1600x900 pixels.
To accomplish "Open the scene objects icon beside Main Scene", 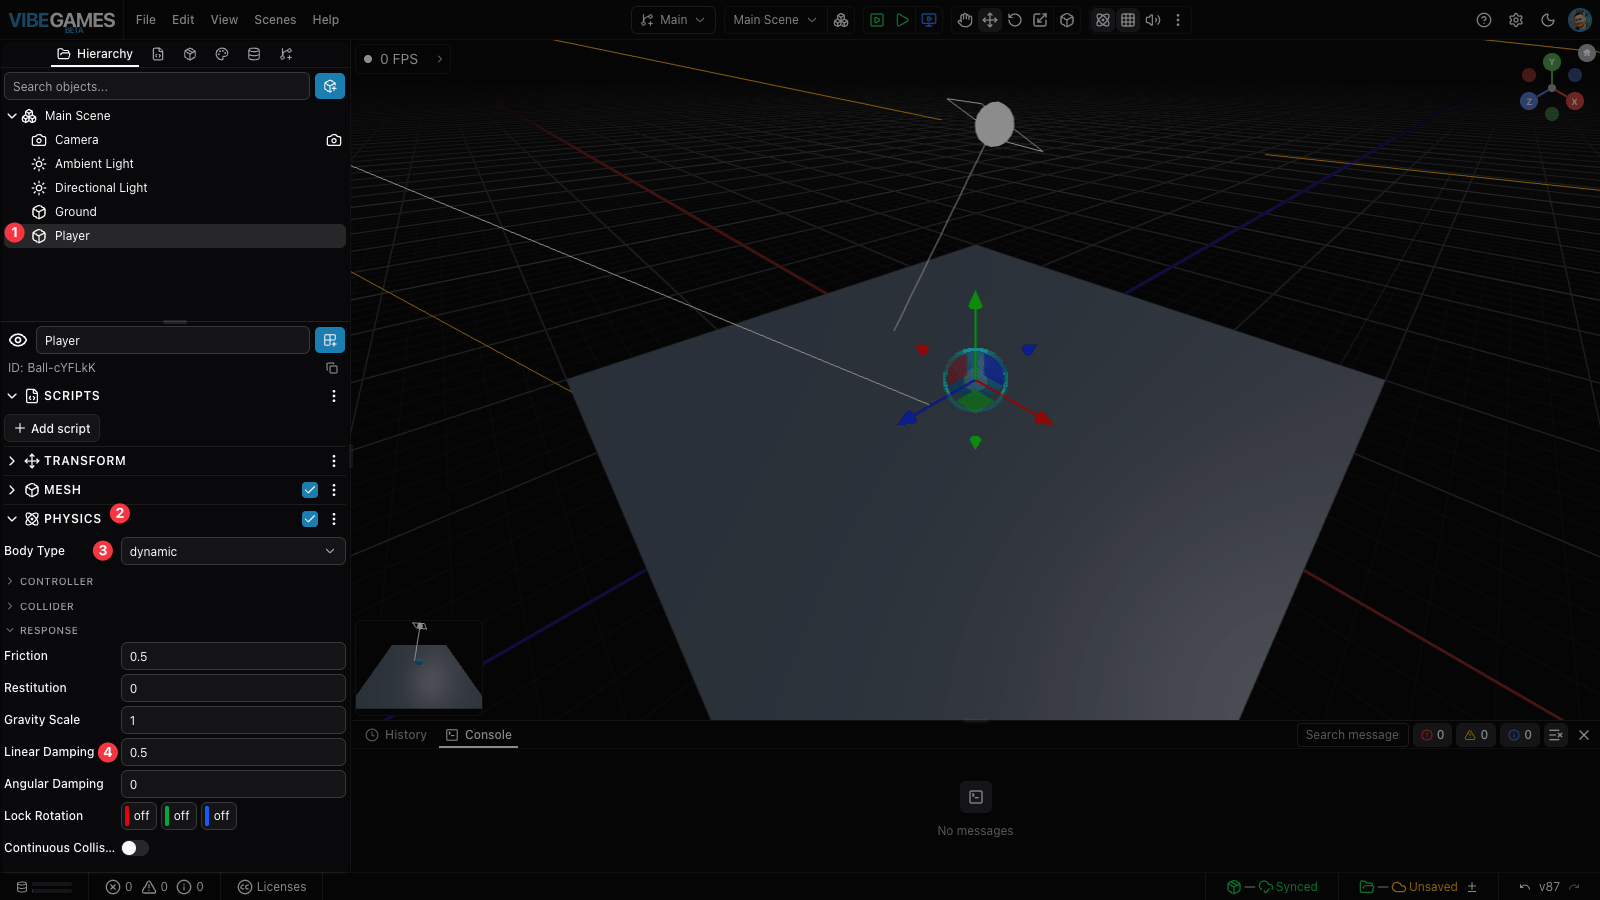I will pos(841,20).
